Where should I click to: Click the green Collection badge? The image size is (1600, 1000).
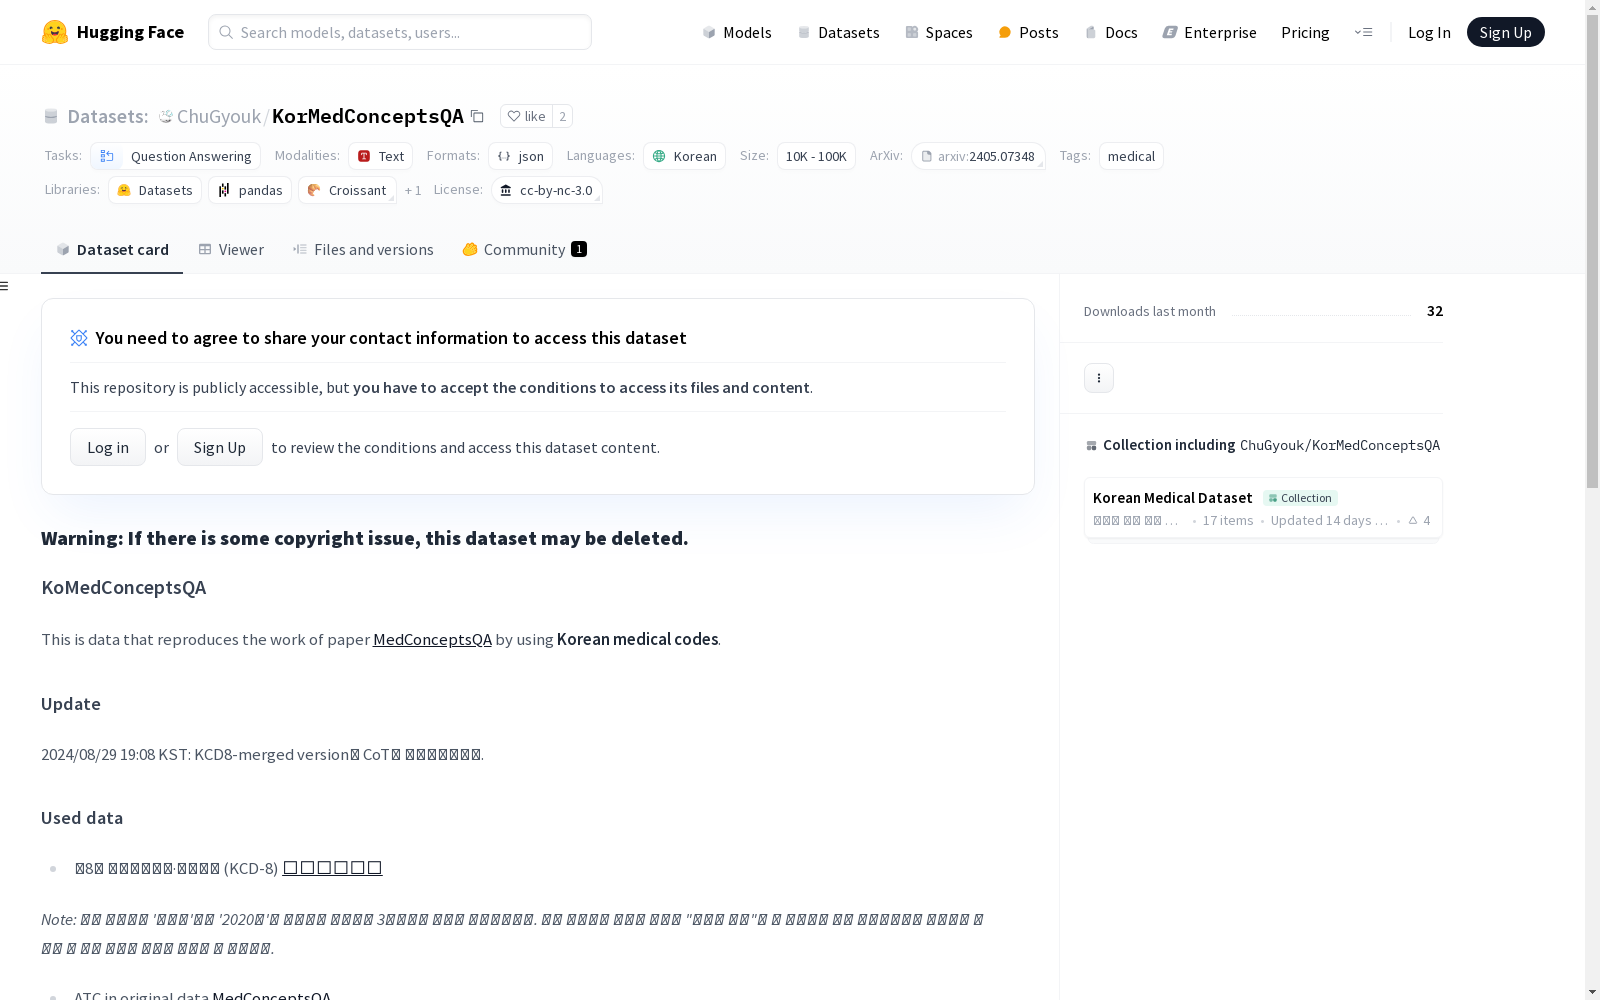pyautogui.click(x=1300, y=498)
